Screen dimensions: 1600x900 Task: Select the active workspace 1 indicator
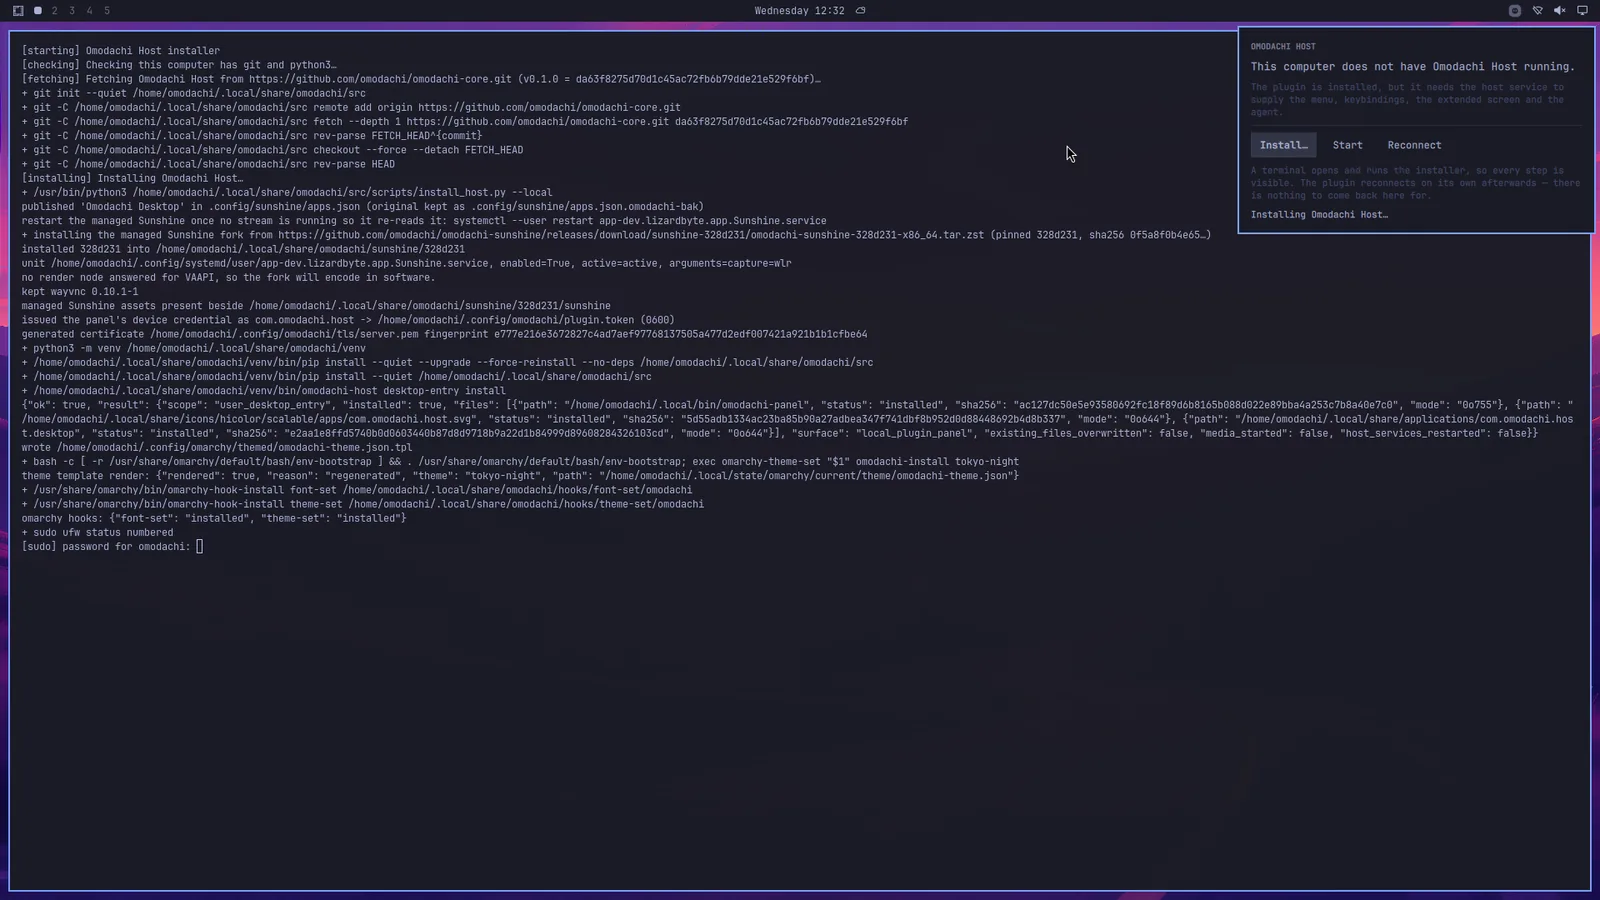(x=37, y=11)
